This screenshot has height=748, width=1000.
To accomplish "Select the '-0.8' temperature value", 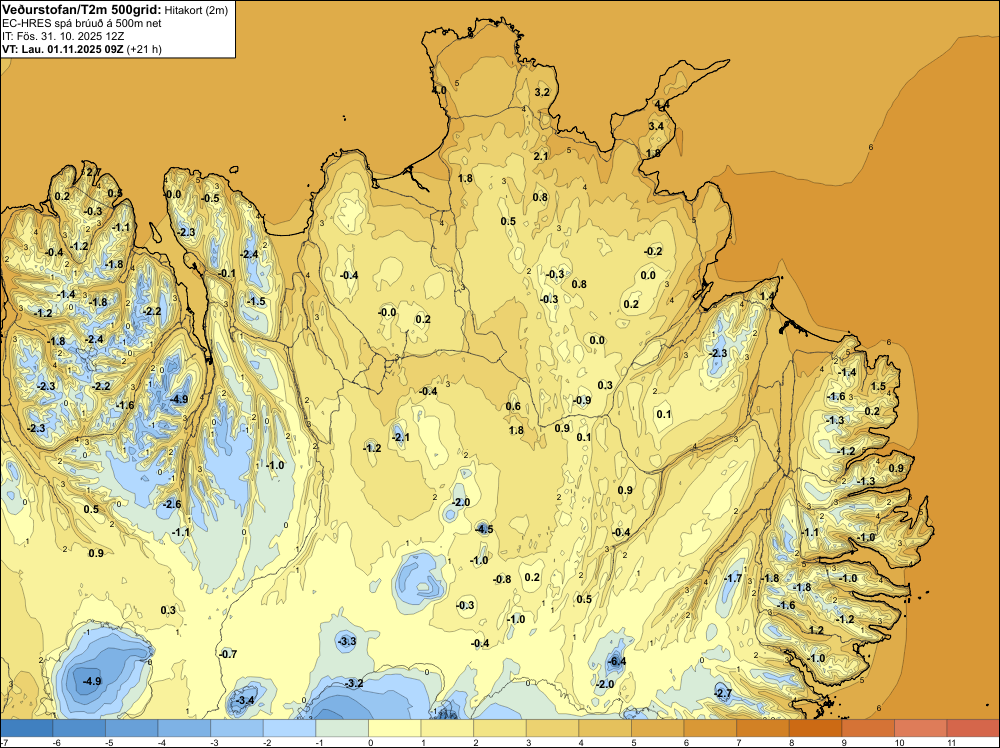I will tap(502, 580).
